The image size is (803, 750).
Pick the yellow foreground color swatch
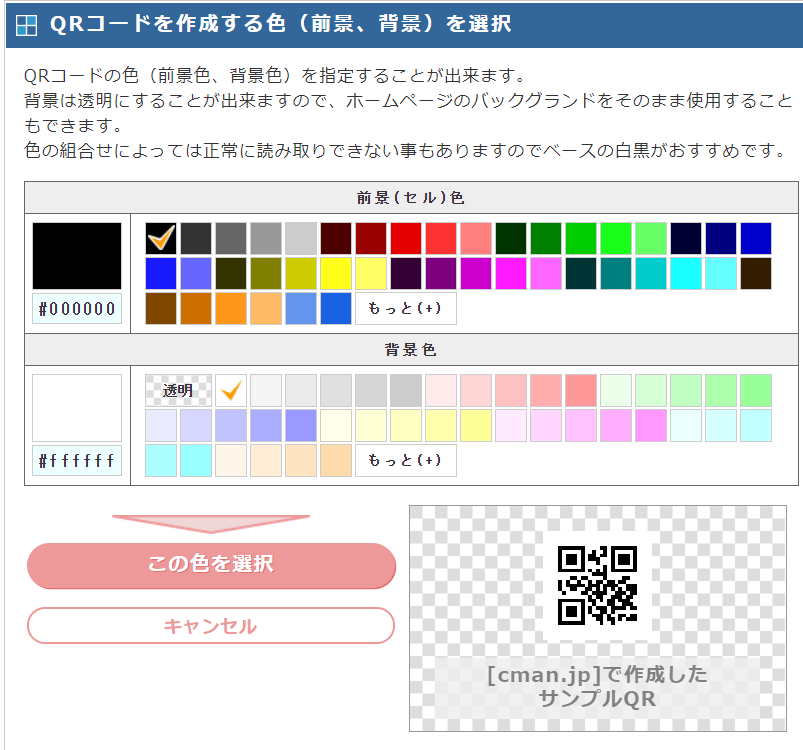(336, 273)
